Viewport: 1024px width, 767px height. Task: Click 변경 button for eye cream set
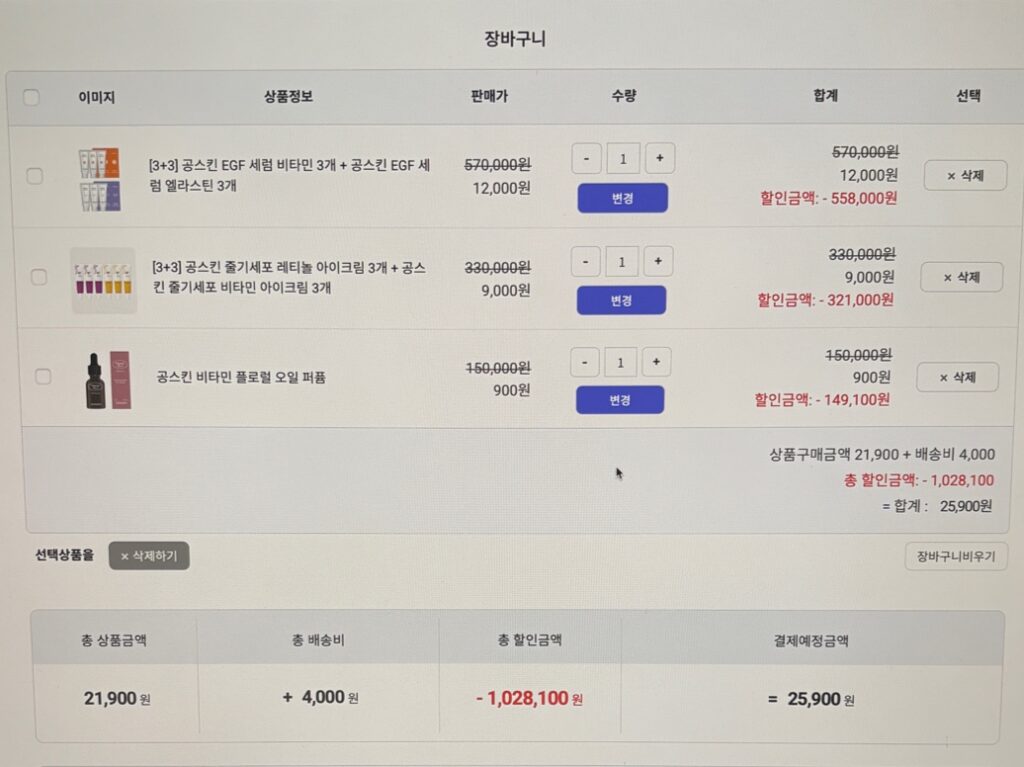tap(621, 301)
